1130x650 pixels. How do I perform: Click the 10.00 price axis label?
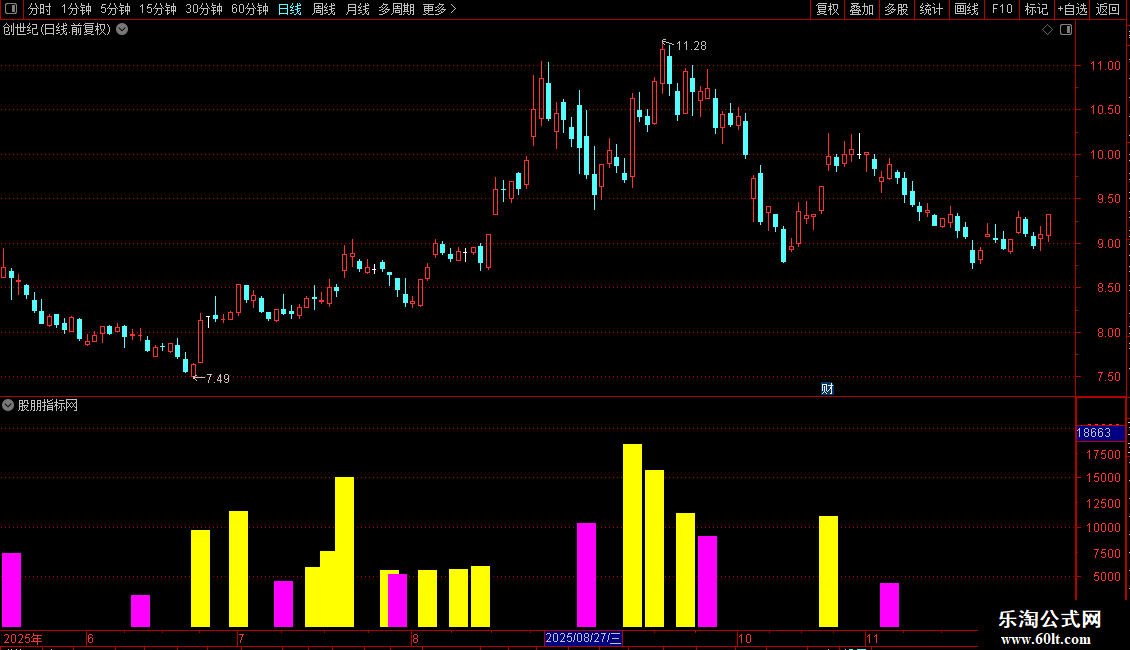coord(1105,155)
